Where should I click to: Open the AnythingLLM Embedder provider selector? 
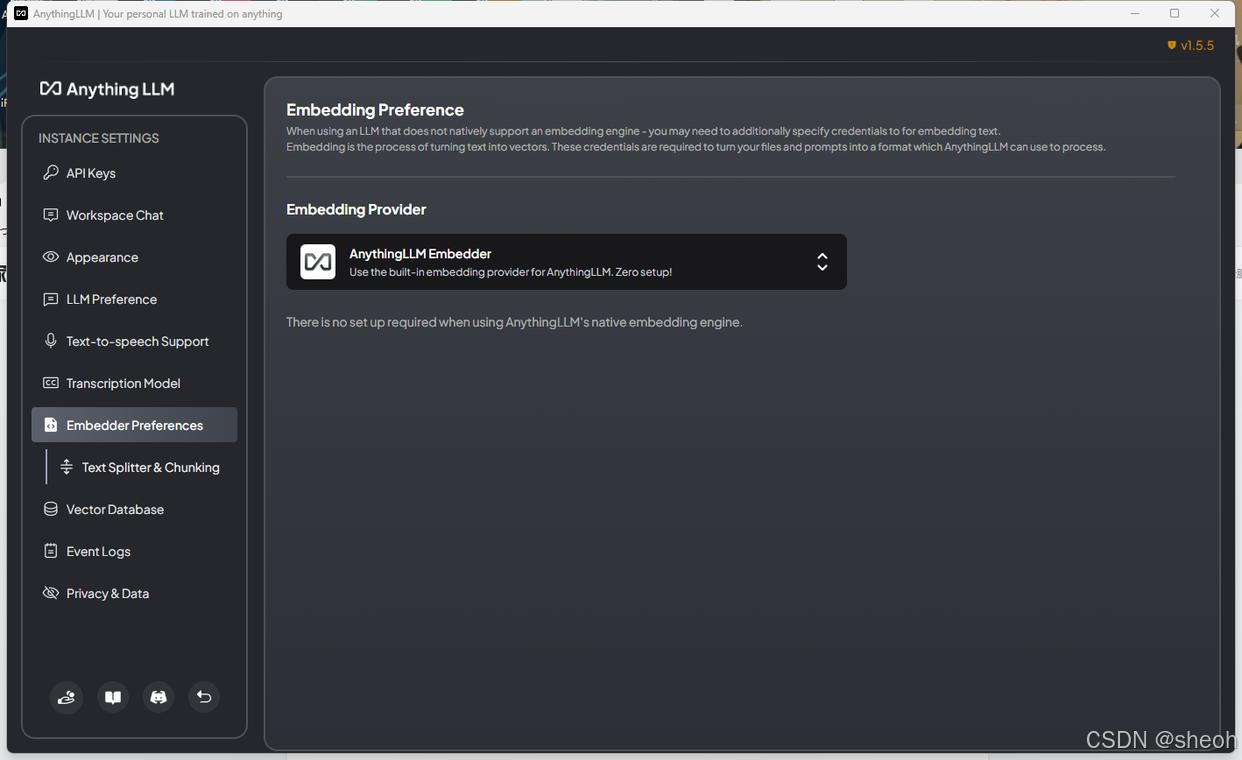[566, 262]
